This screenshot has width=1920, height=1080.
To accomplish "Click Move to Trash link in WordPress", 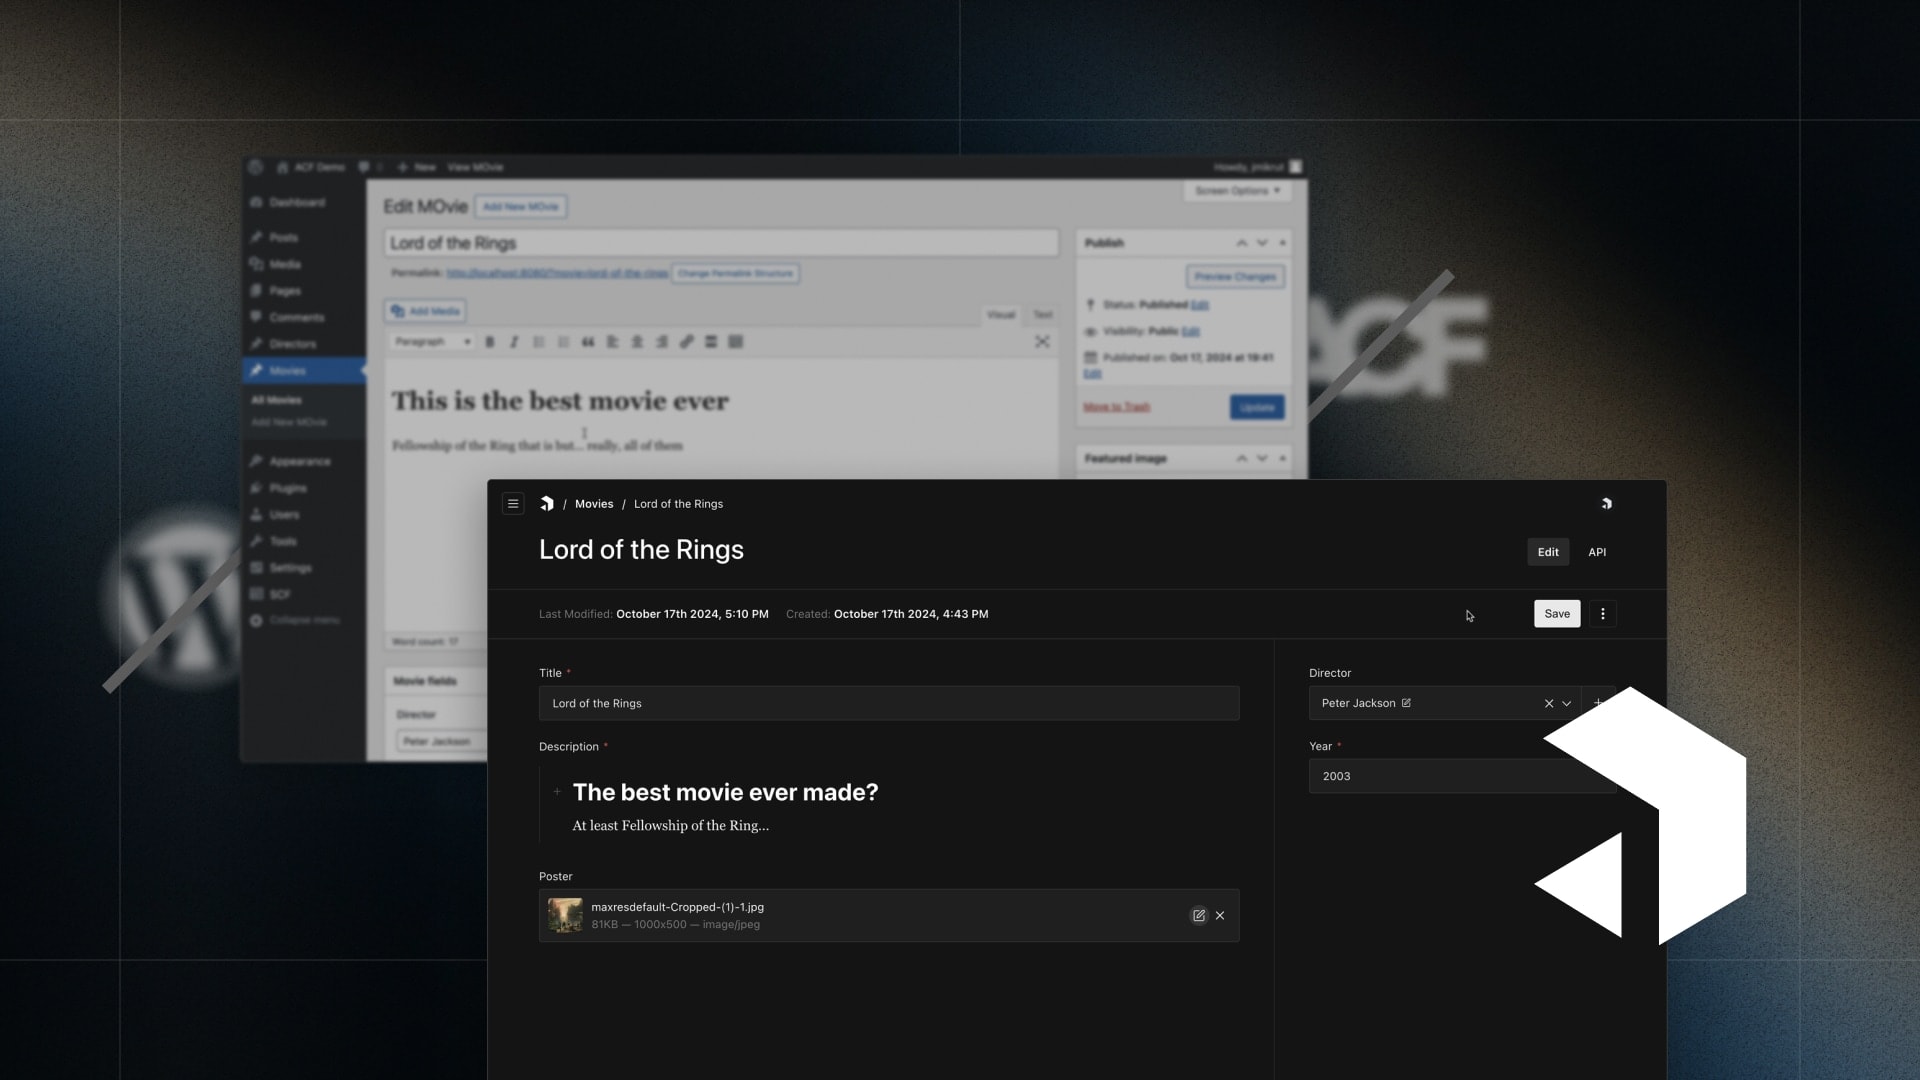I will (x=1117, y=407).
